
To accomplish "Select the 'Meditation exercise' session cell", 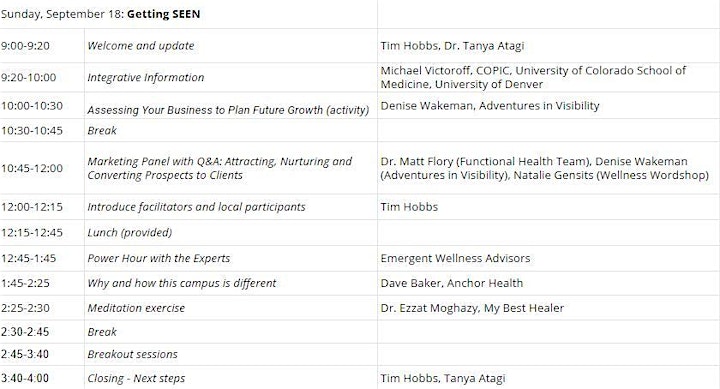I will pos(231,308).
